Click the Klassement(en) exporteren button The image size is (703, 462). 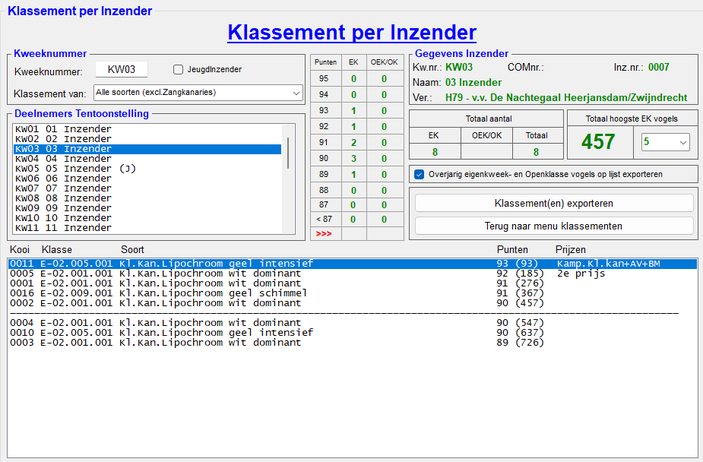point(553,202)
